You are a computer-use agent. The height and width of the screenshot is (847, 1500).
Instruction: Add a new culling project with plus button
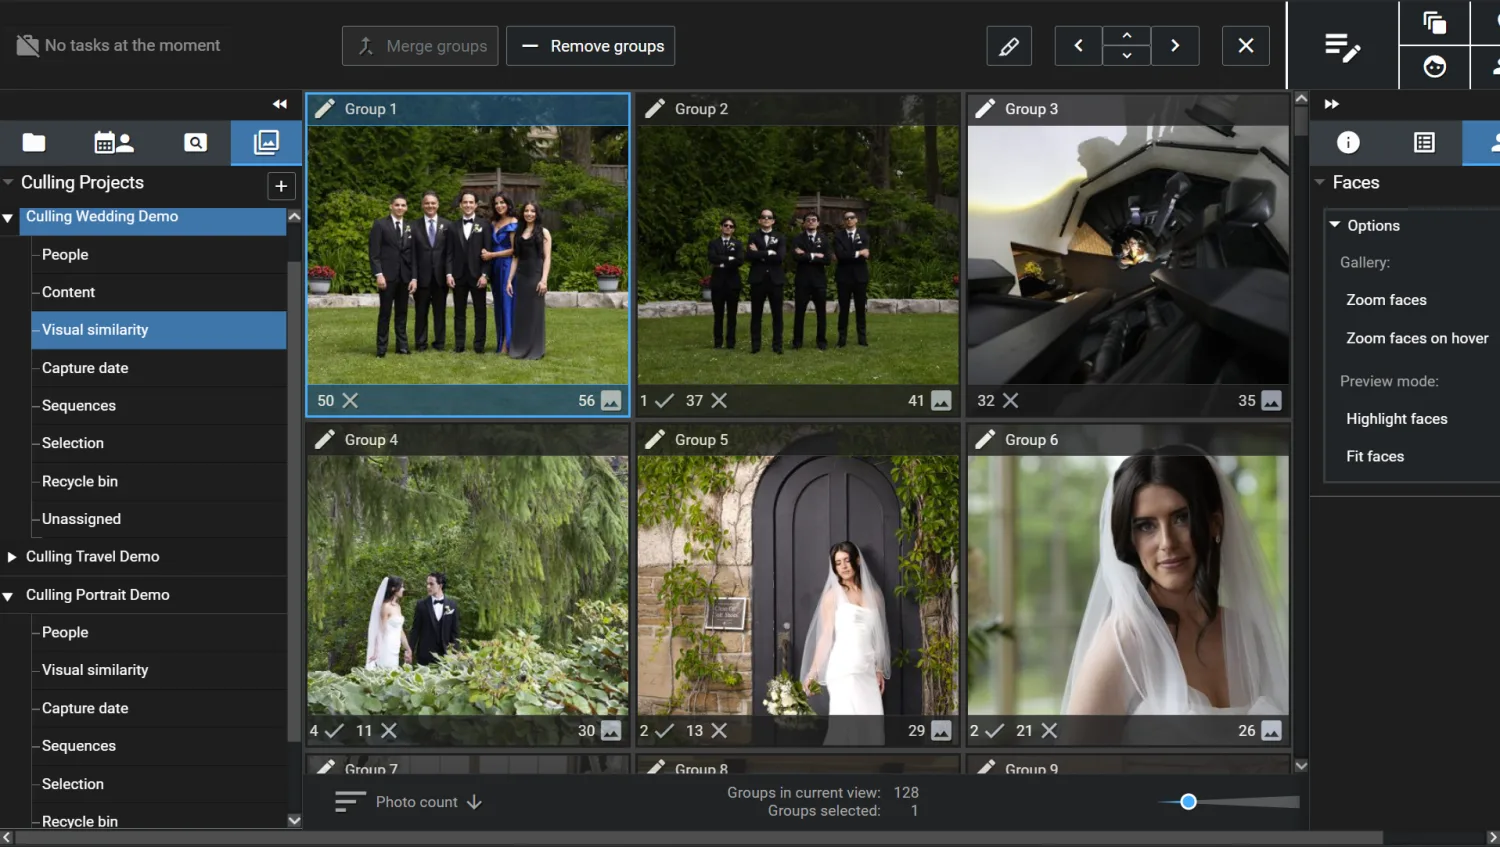(281, 186)
